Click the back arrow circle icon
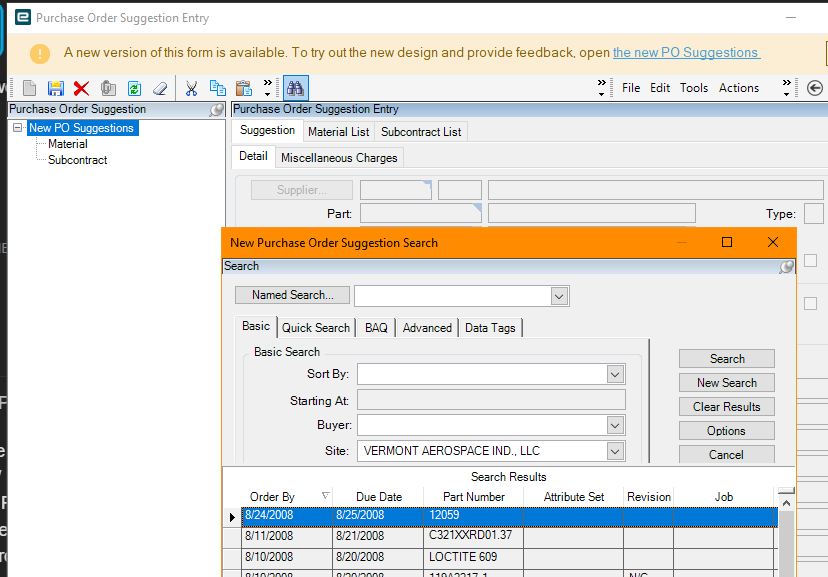The height and width of the screenshot is (577, 828). [x=814, y=88]
